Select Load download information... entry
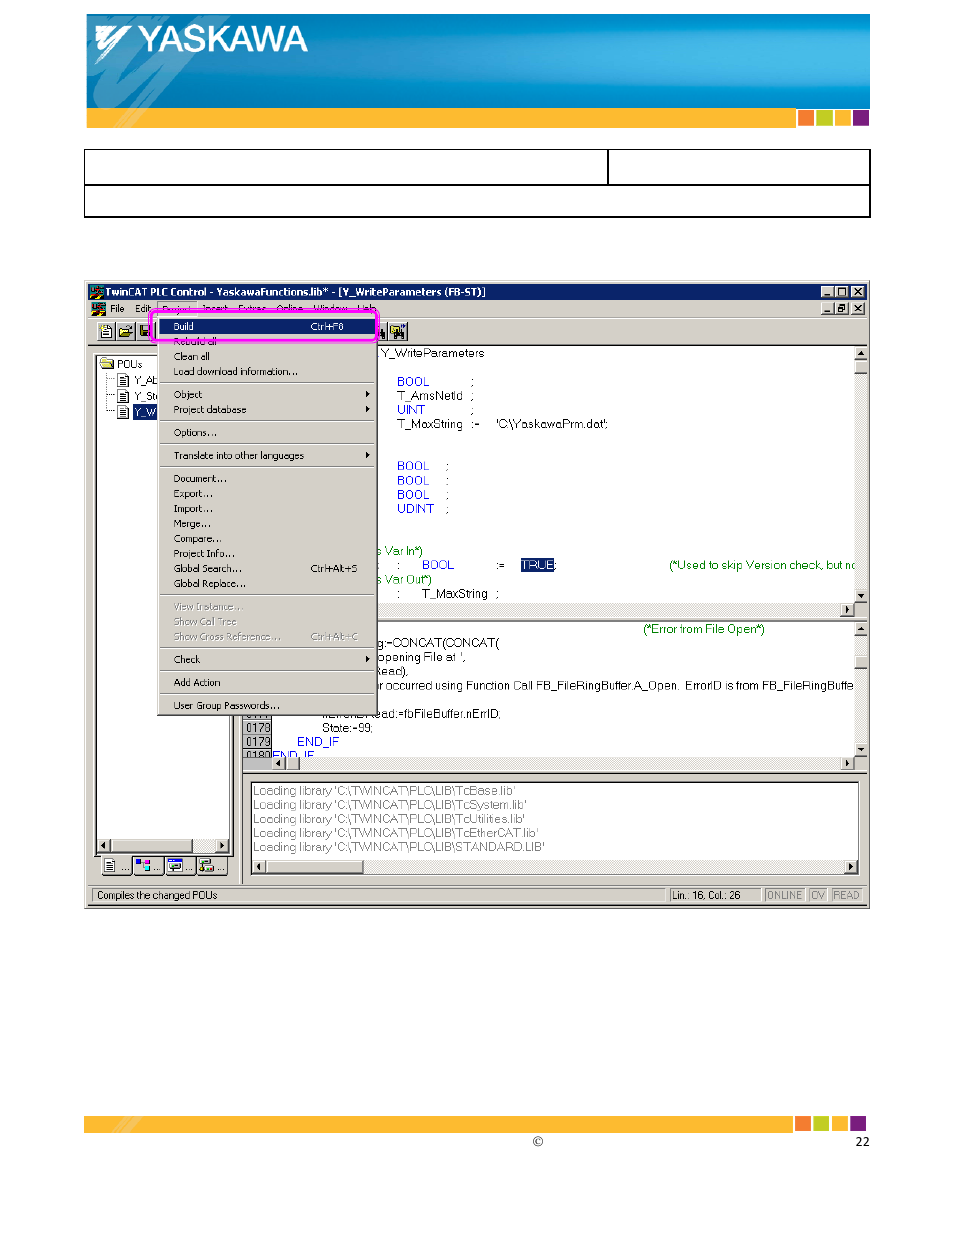 click(x=267, y=371)
